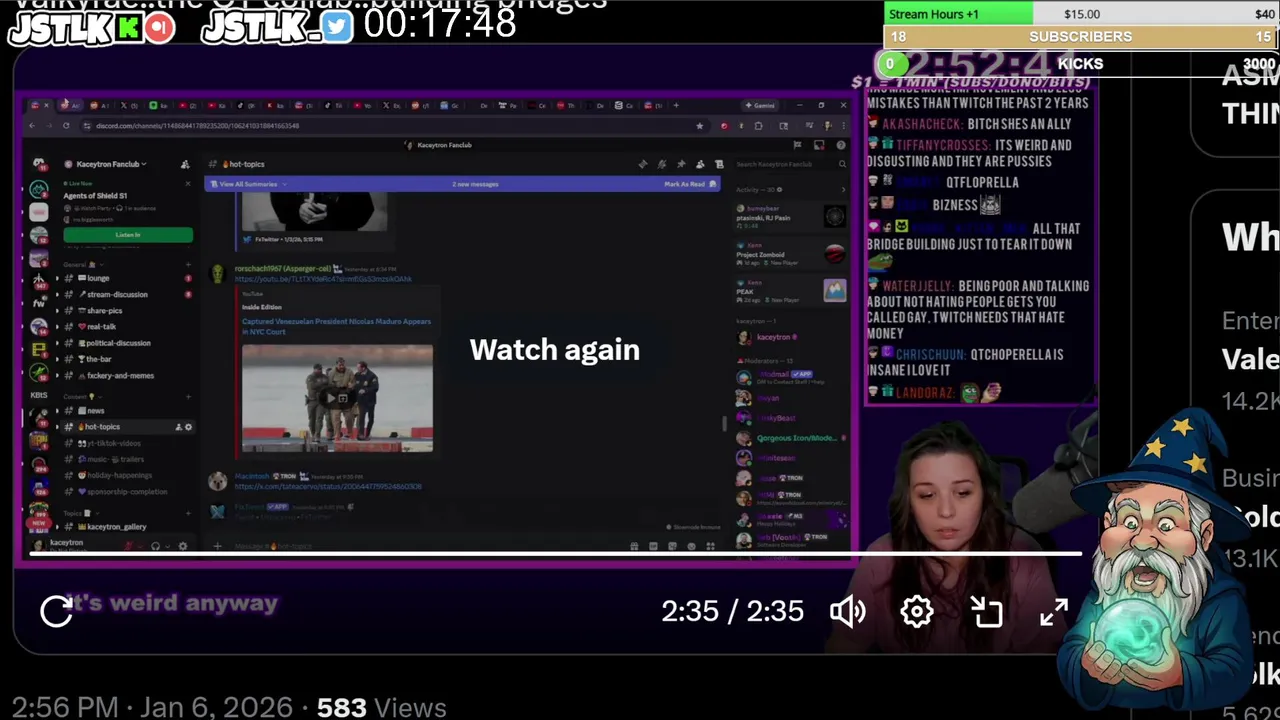Toggle microphone mute in Discord user panel
This screenshot has width=1280, height=720.
129,546
